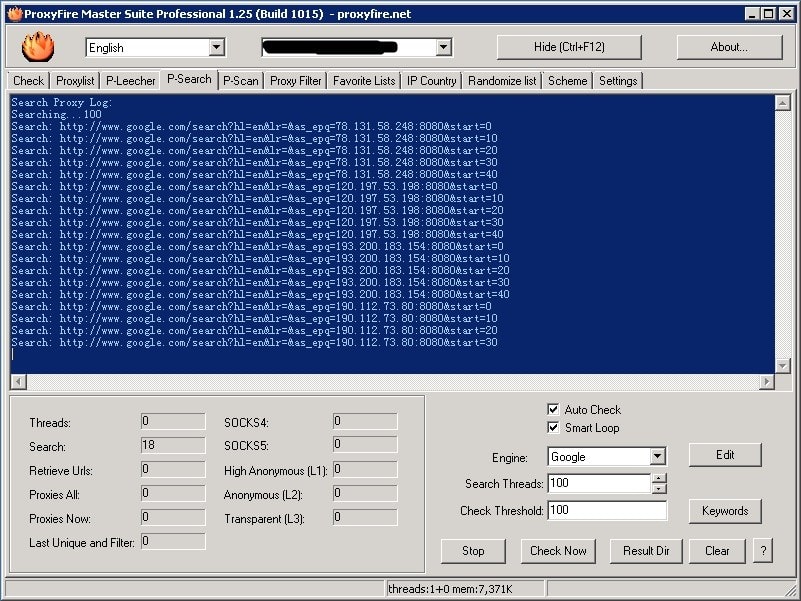The width and height of the screenshot is (801, 601).
Task: Click the 'Searching...100' log line
Action: [57, 114]
